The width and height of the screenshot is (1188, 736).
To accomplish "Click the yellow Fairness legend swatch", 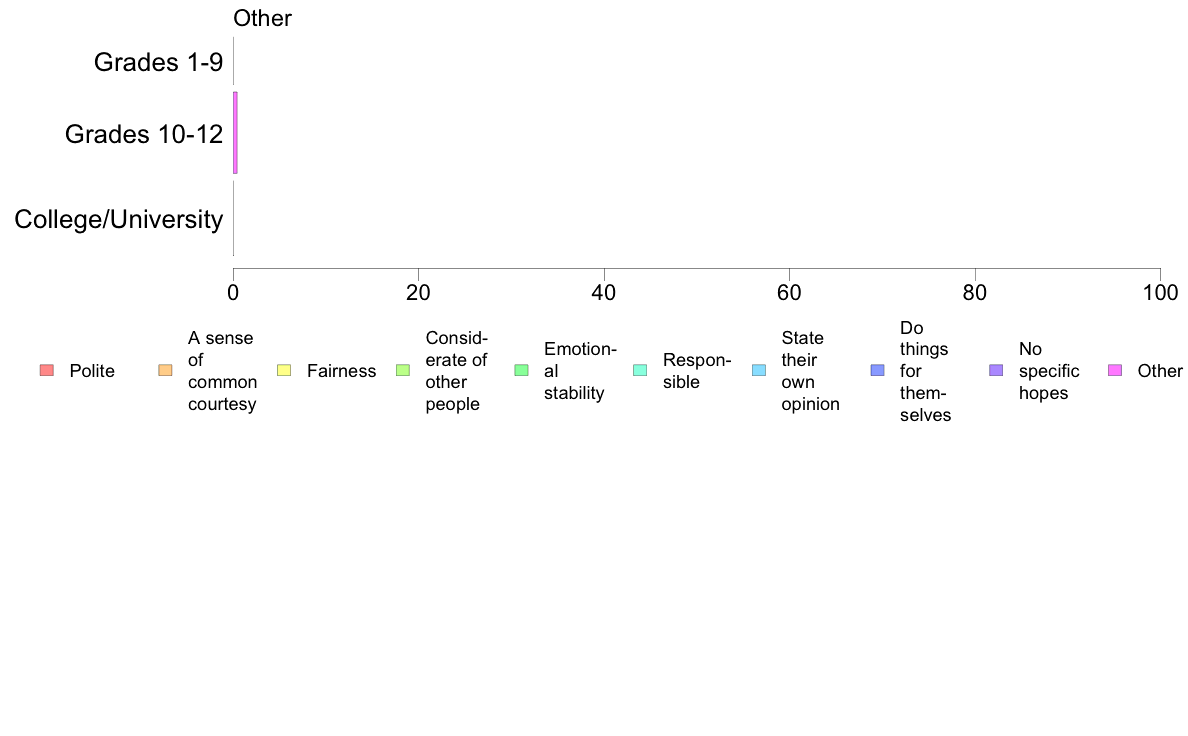I will [284, 371].
